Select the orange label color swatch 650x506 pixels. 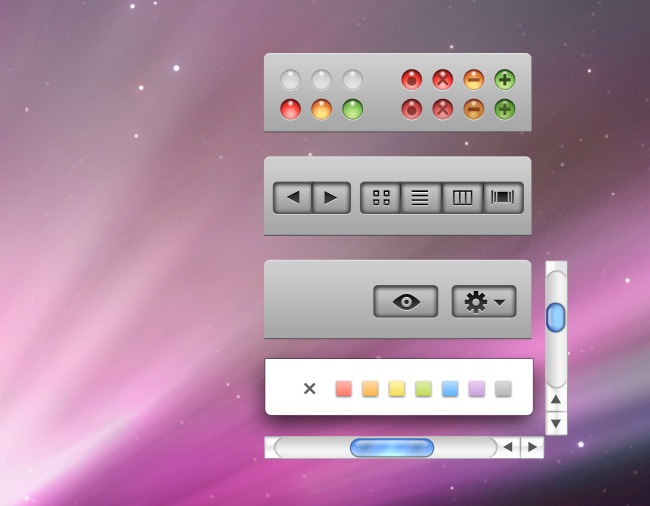pyautogui.click(x=370, y=389)
